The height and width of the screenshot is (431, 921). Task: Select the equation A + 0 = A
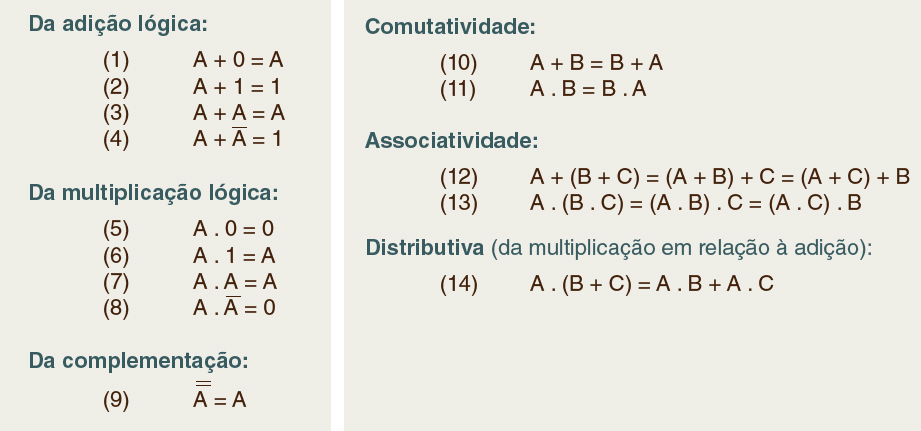[x=239, y=60]
